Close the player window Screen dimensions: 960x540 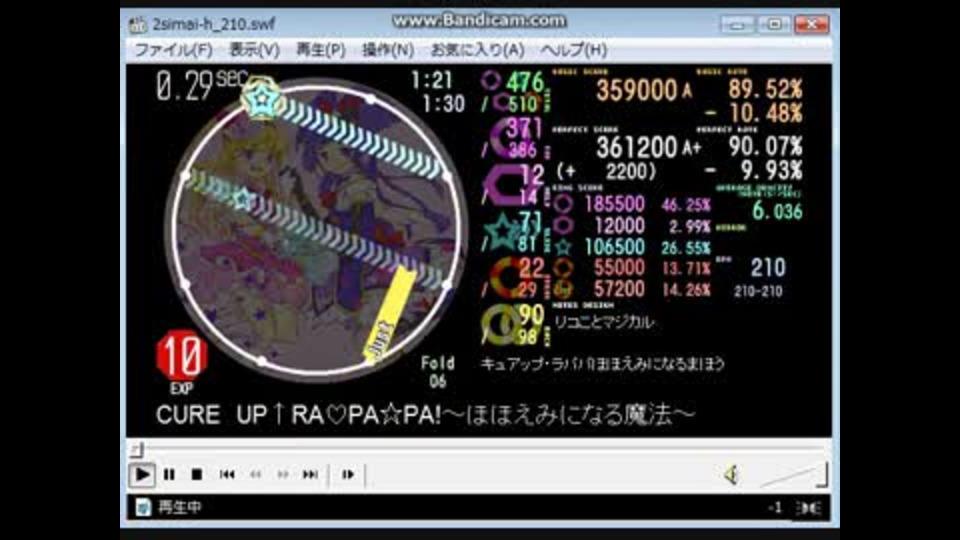811,24
